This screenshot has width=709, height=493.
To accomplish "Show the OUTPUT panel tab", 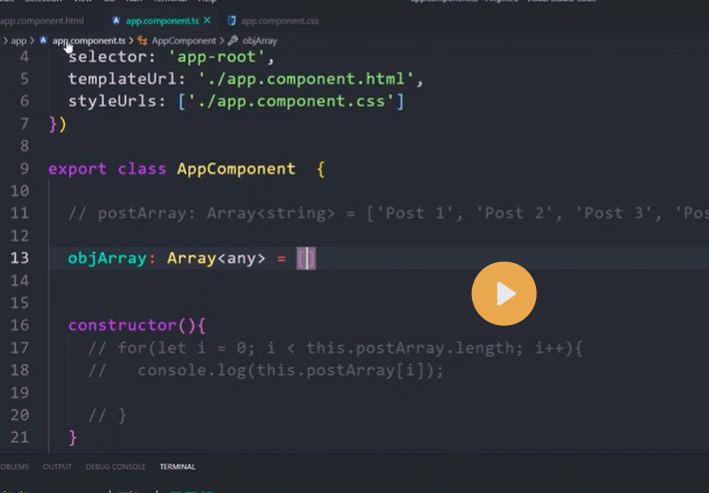I will tap(57, 467).
